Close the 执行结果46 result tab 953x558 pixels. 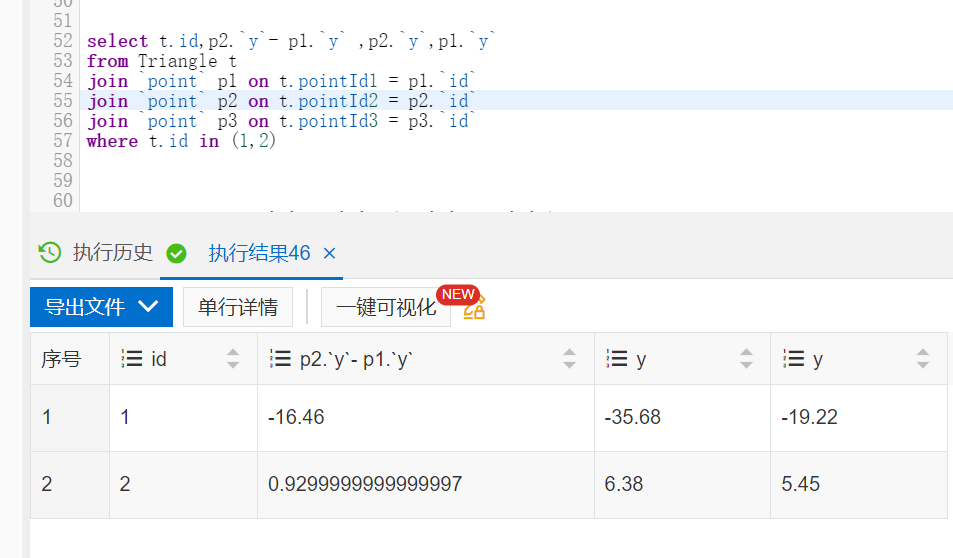(329, 253)
